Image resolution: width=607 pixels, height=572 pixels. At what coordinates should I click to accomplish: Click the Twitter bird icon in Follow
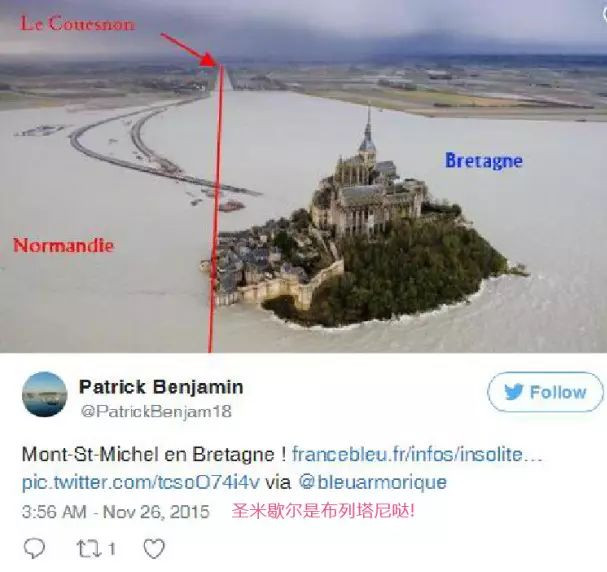point(514,392)
